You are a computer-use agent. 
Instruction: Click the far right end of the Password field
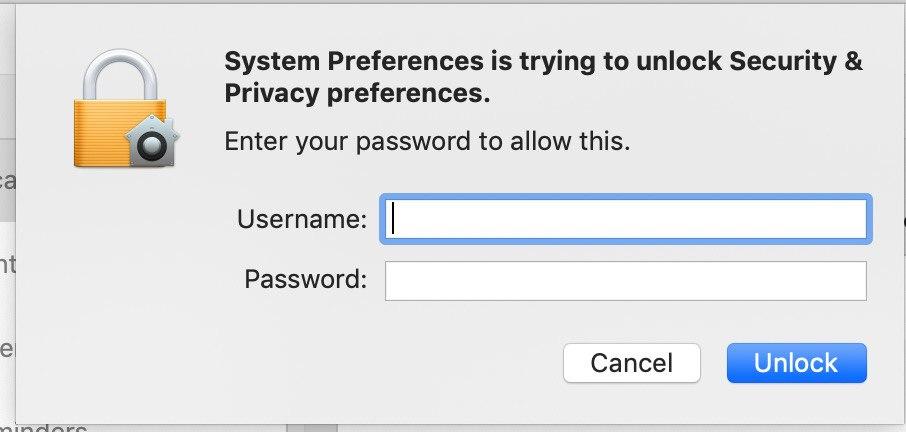(856, 281)
